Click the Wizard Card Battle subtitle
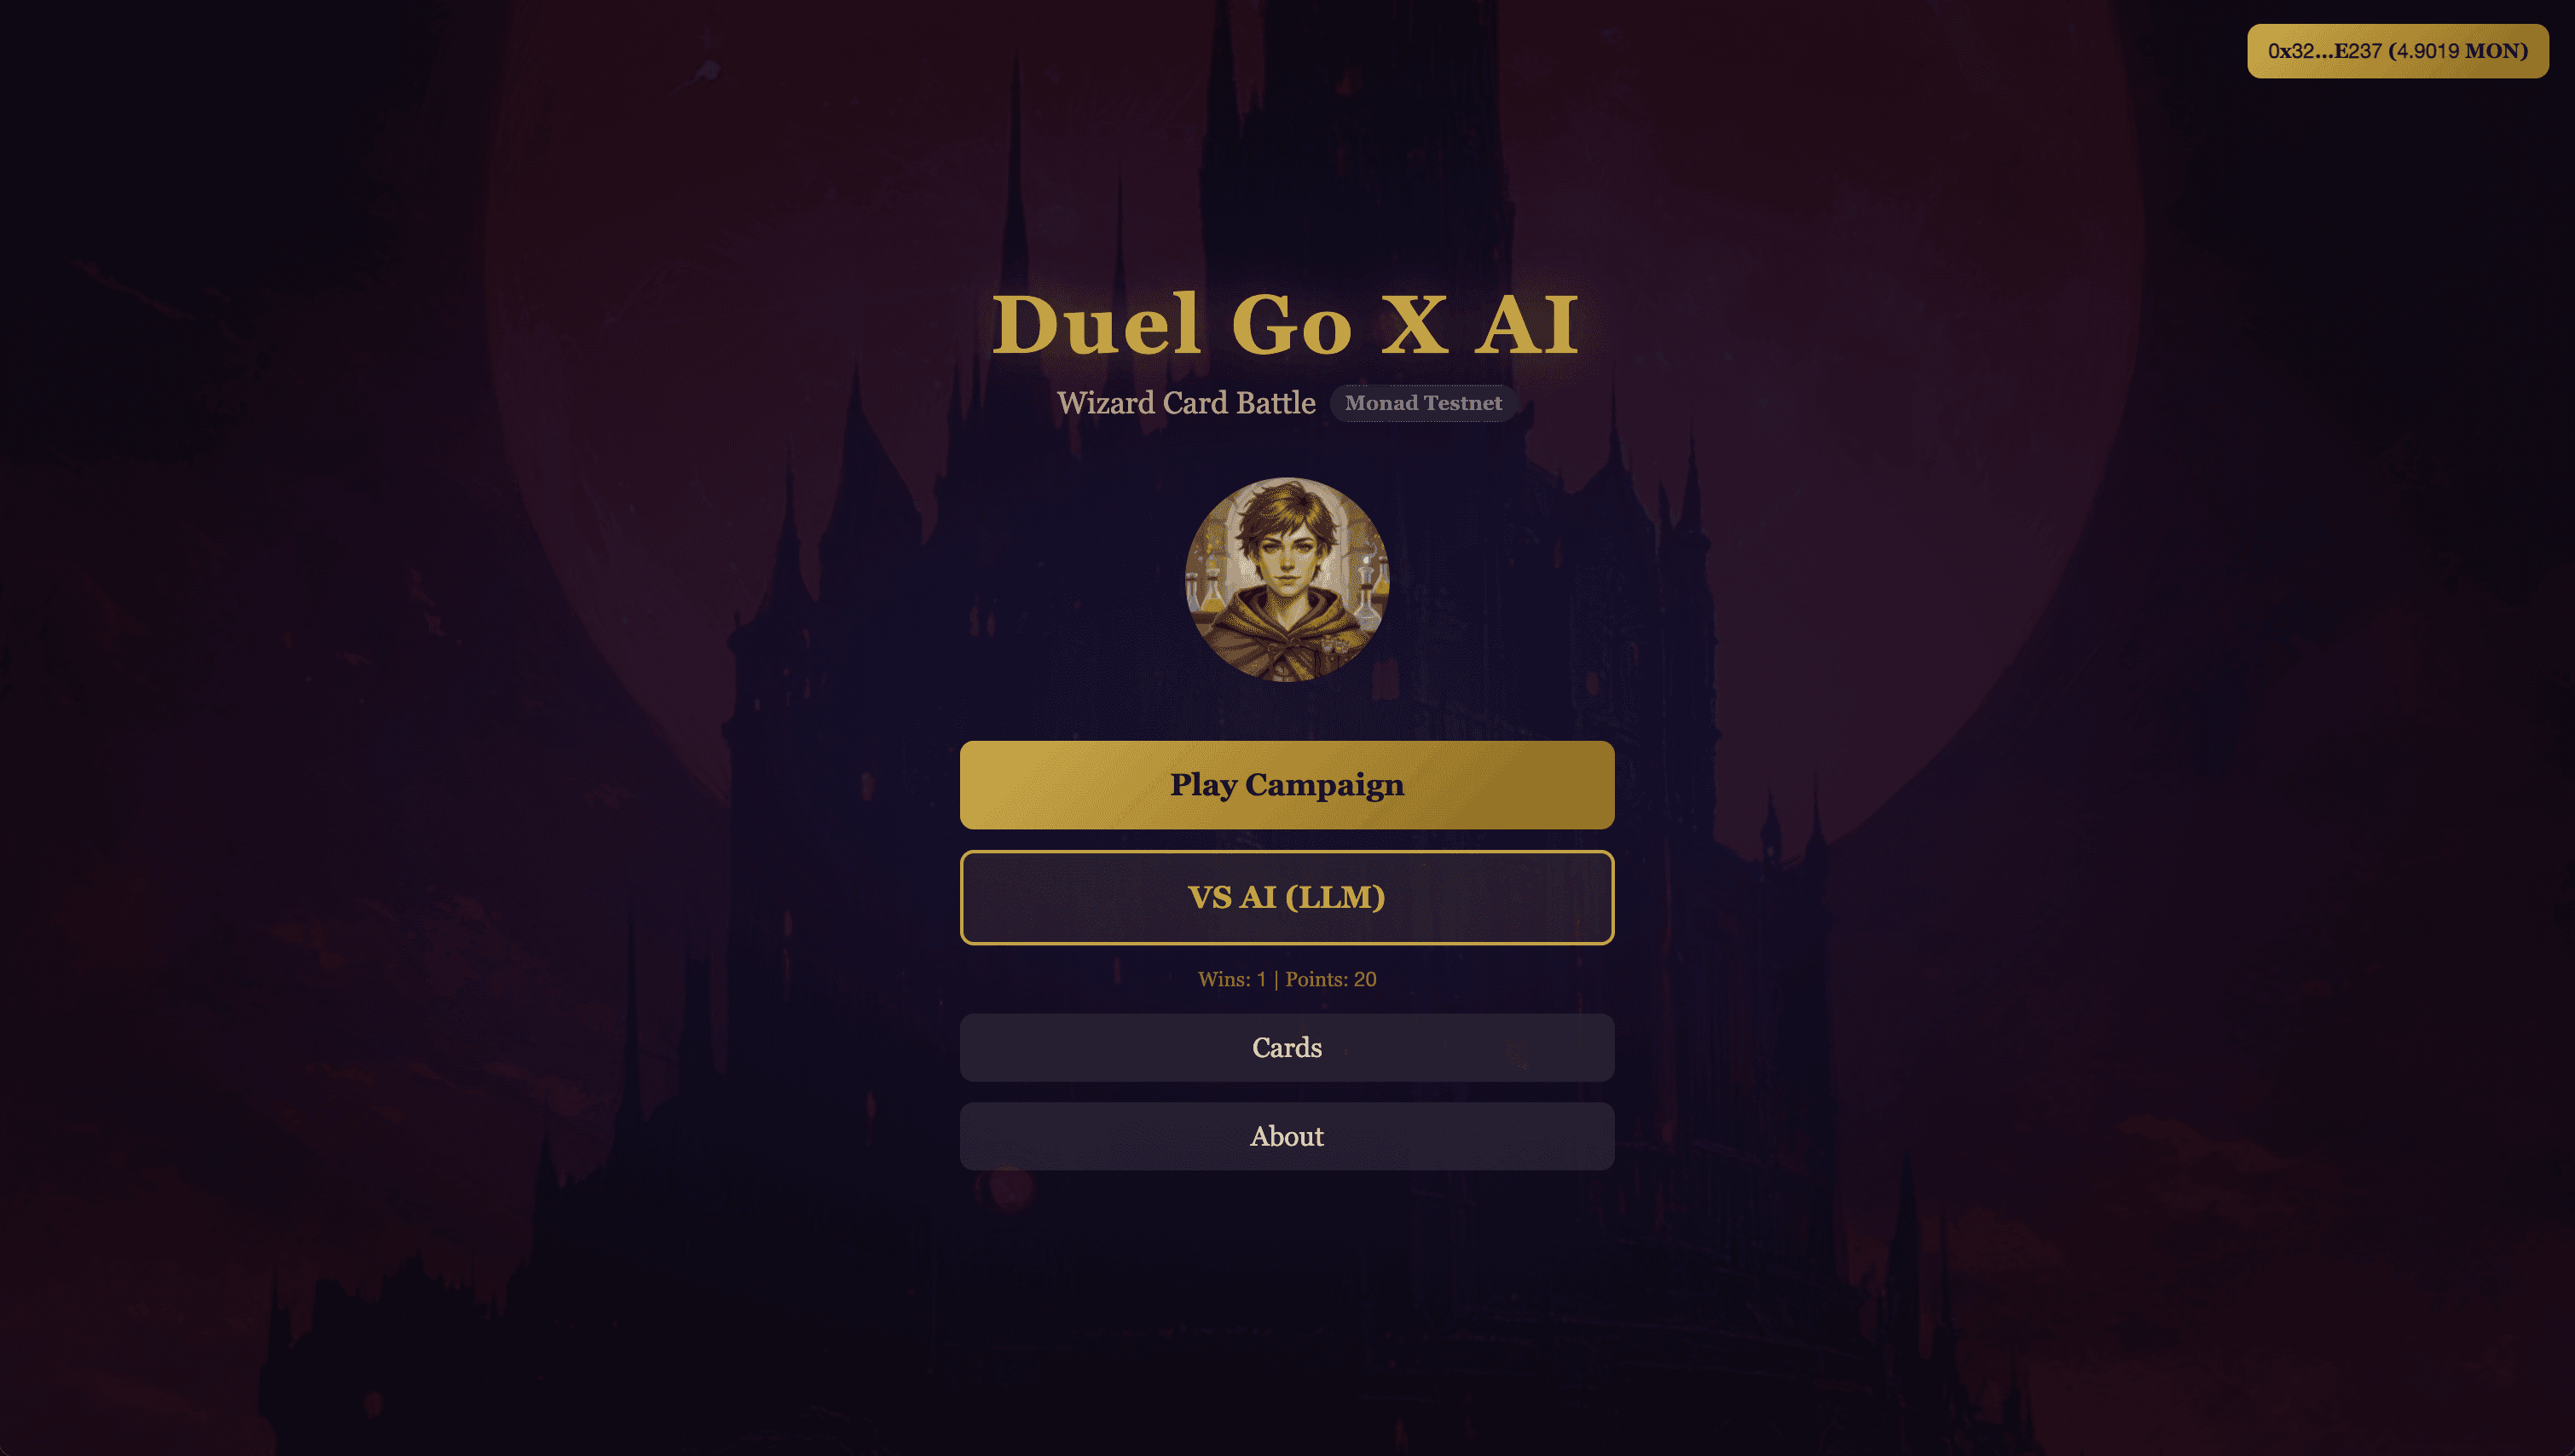The image size is (2575, 1456). pyautogui.click(x=1186, y=403)
